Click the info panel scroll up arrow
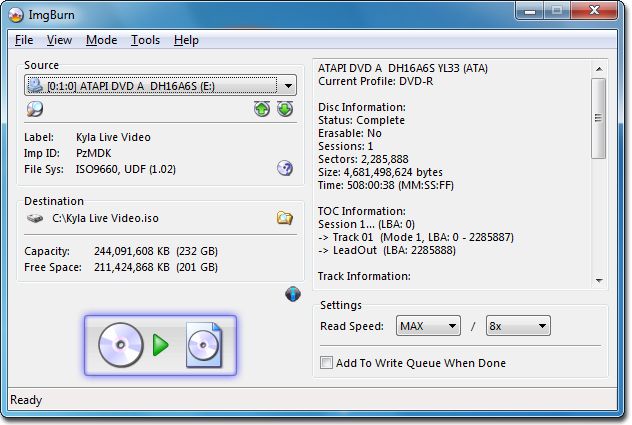This screenshot has height=425, width=632. point(599,69)
